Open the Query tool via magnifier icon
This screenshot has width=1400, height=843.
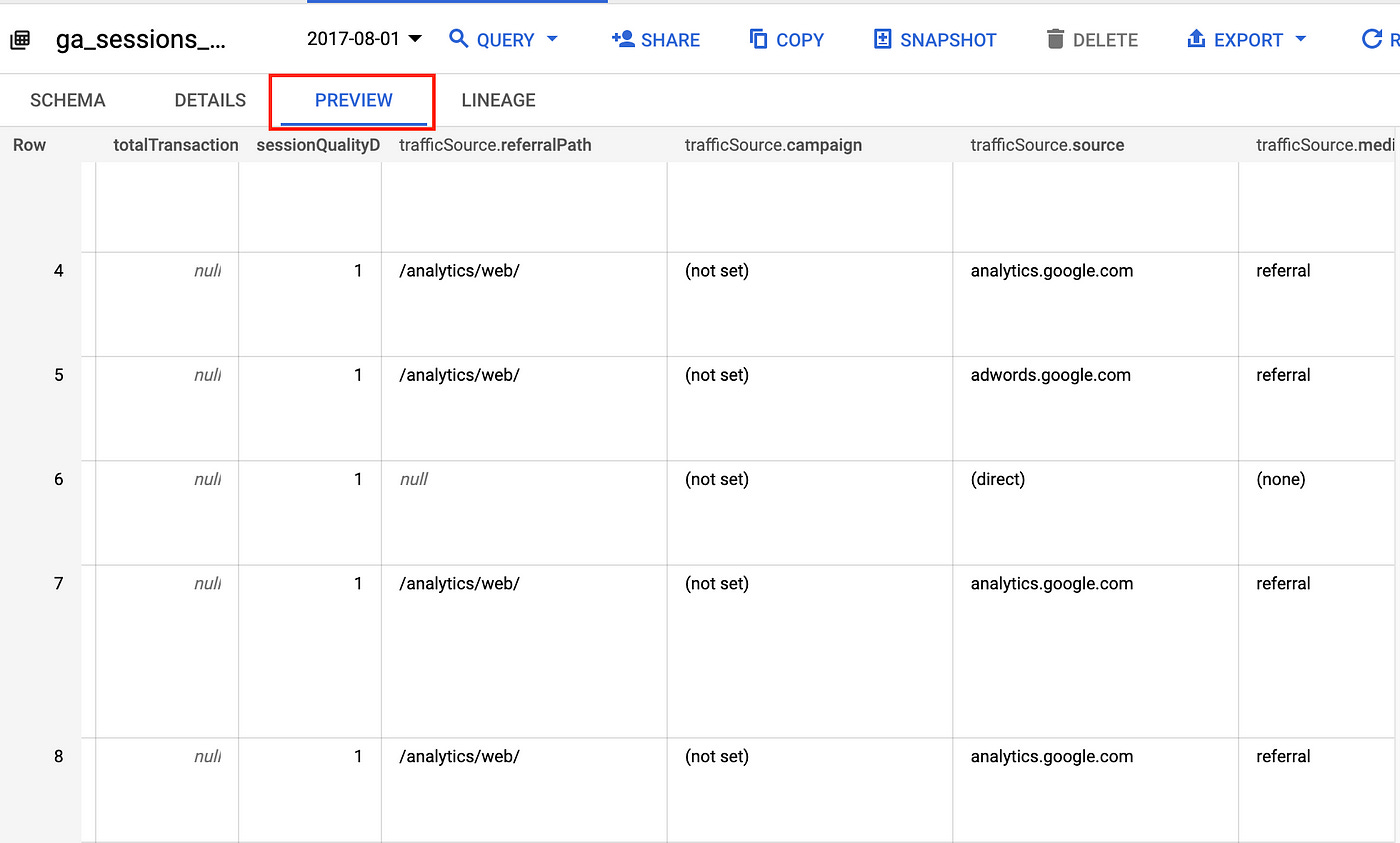click(x=459, y=39)
